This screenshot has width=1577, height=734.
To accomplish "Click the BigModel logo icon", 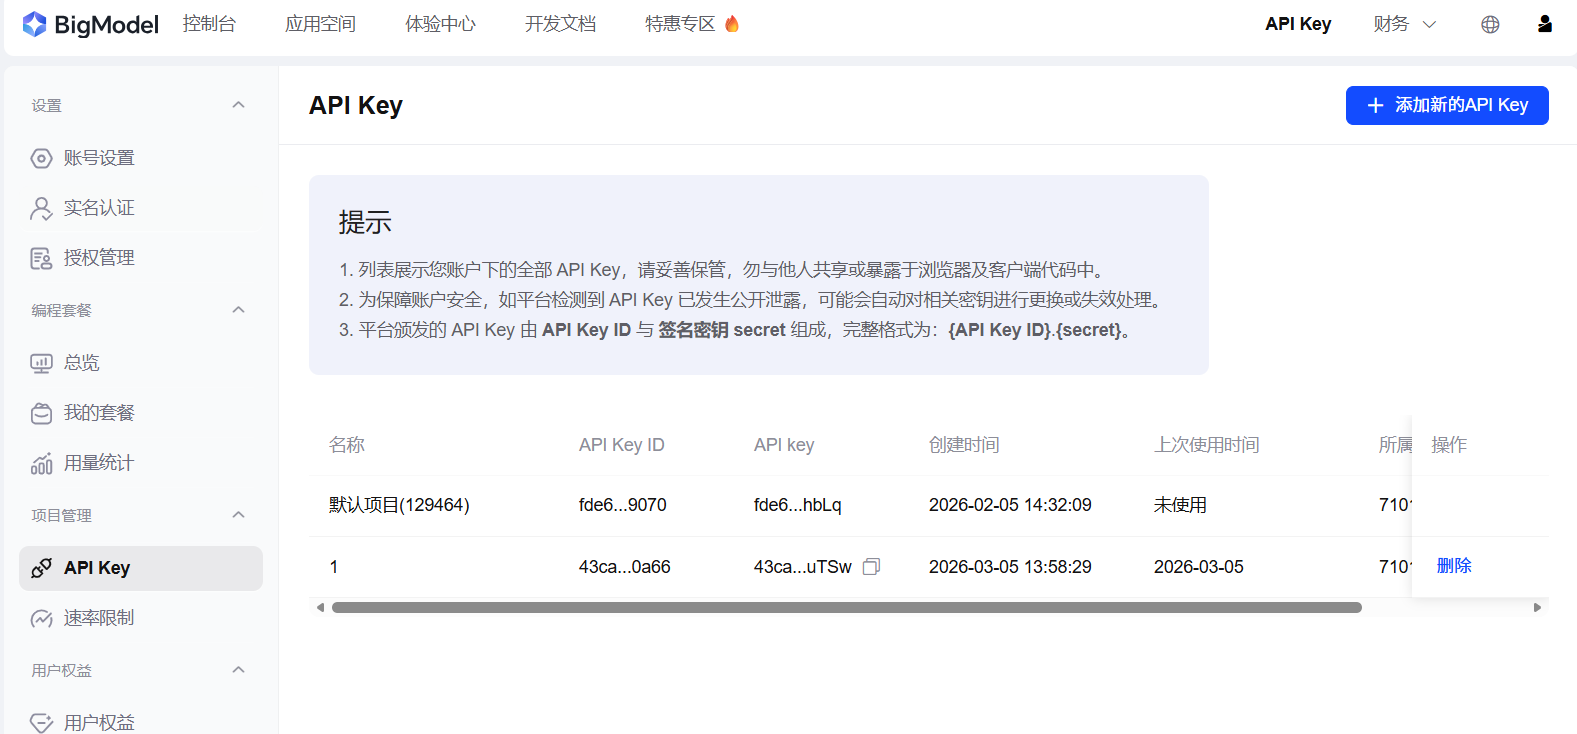I will click(x=35, y=24).
